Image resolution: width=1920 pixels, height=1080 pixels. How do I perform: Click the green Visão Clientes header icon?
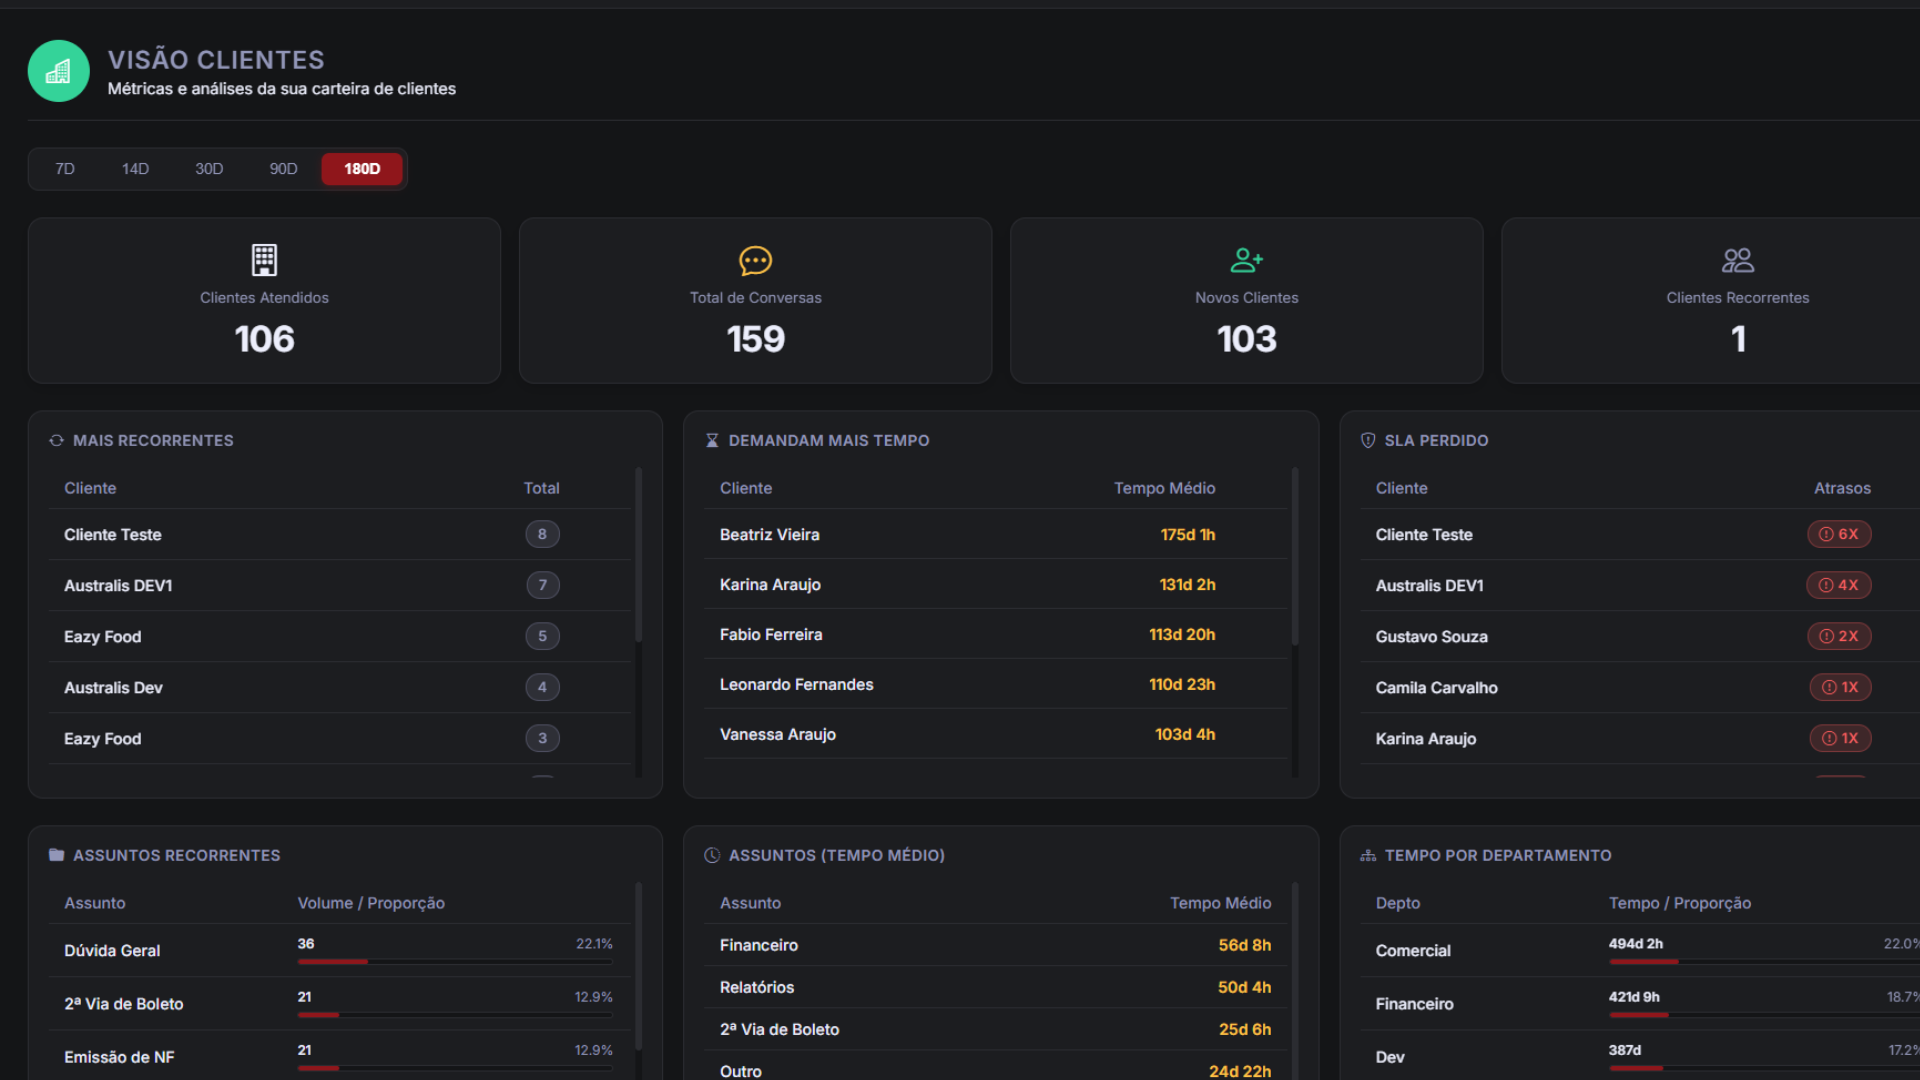(x=59, y=71)
